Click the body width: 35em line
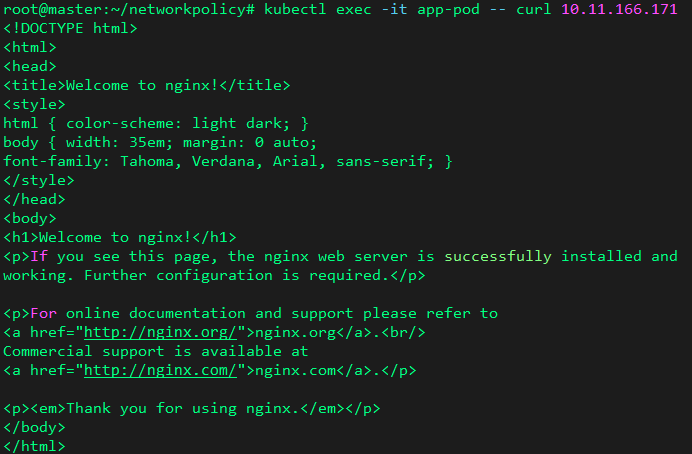 click(x=160, y=142)
